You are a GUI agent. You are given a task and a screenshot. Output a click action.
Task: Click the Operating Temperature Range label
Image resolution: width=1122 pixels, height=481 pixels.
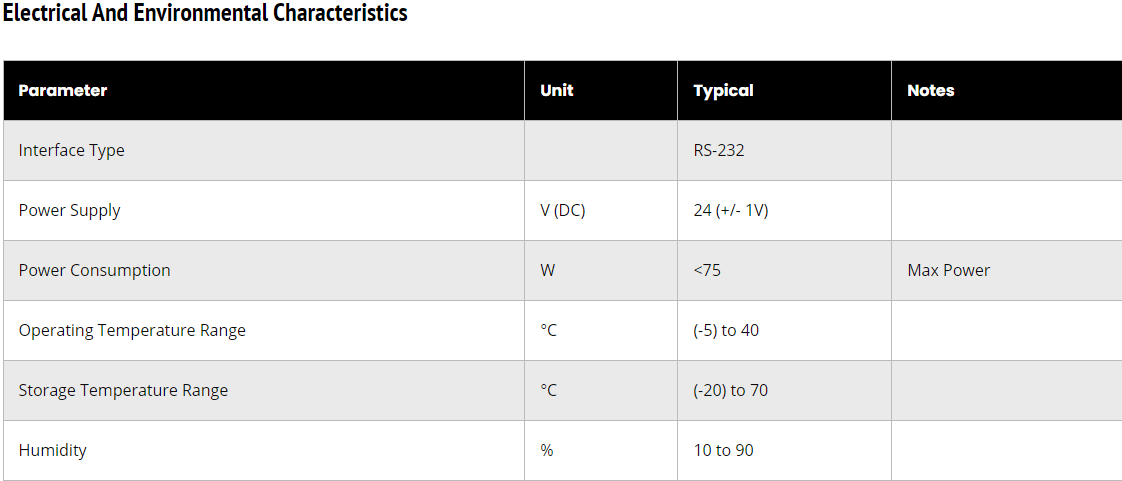[132, 330]
